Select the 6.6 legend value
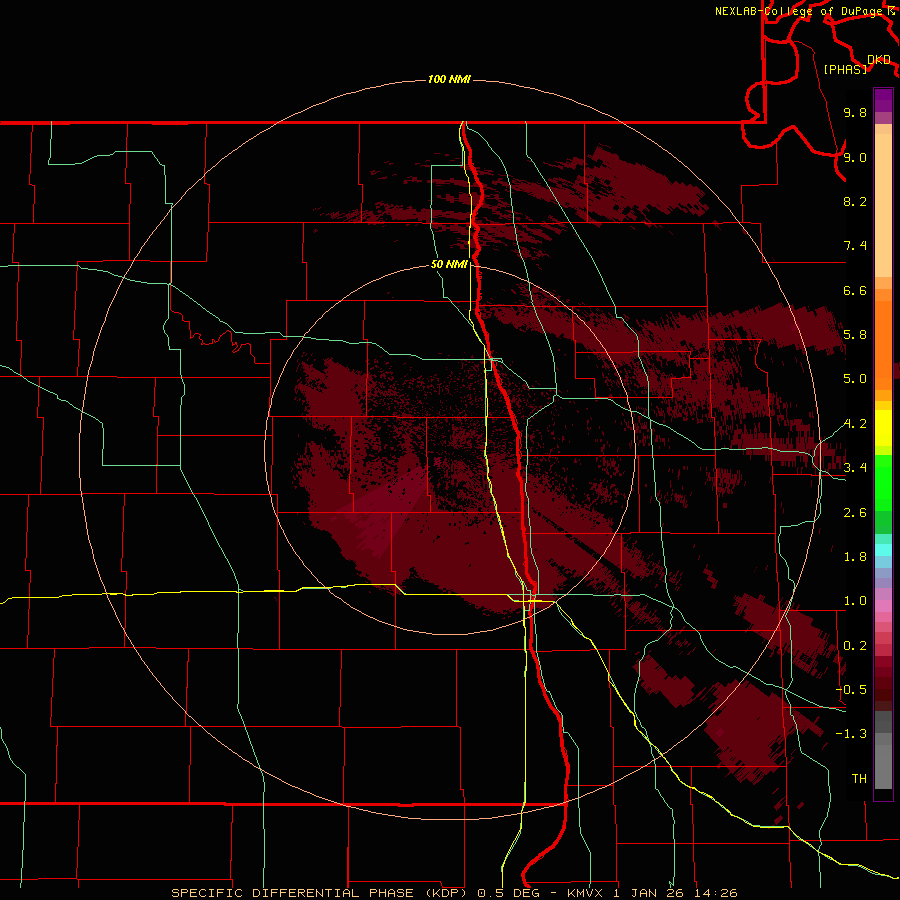The height and width of the screenshot is (900, 900). click(x=855, y=290)
